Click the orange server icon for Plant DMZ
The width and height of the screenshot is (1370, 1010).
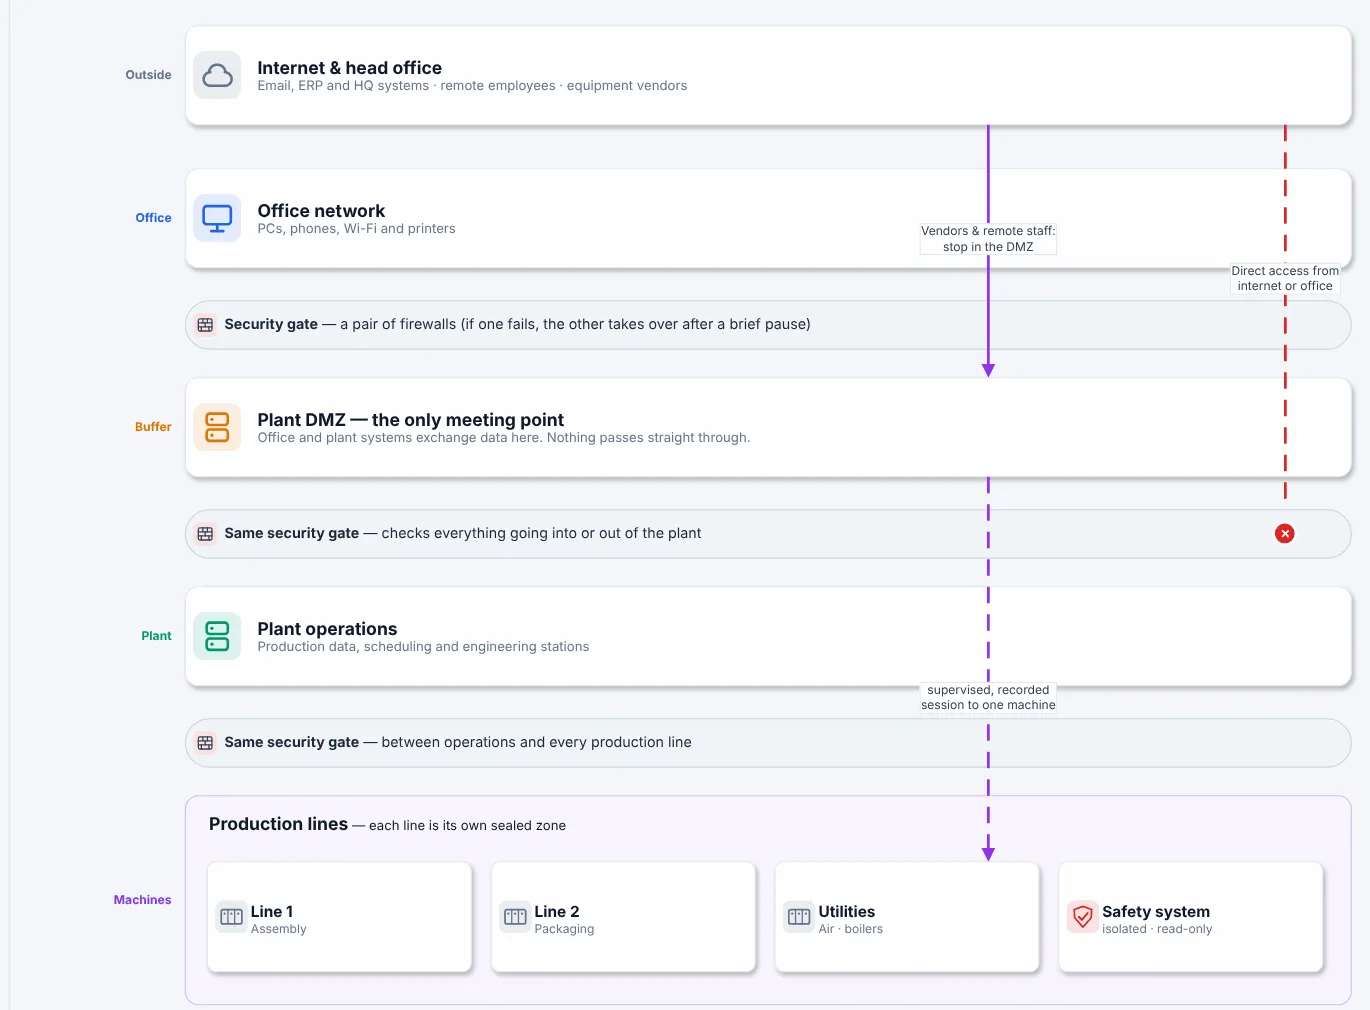point(217,427)
